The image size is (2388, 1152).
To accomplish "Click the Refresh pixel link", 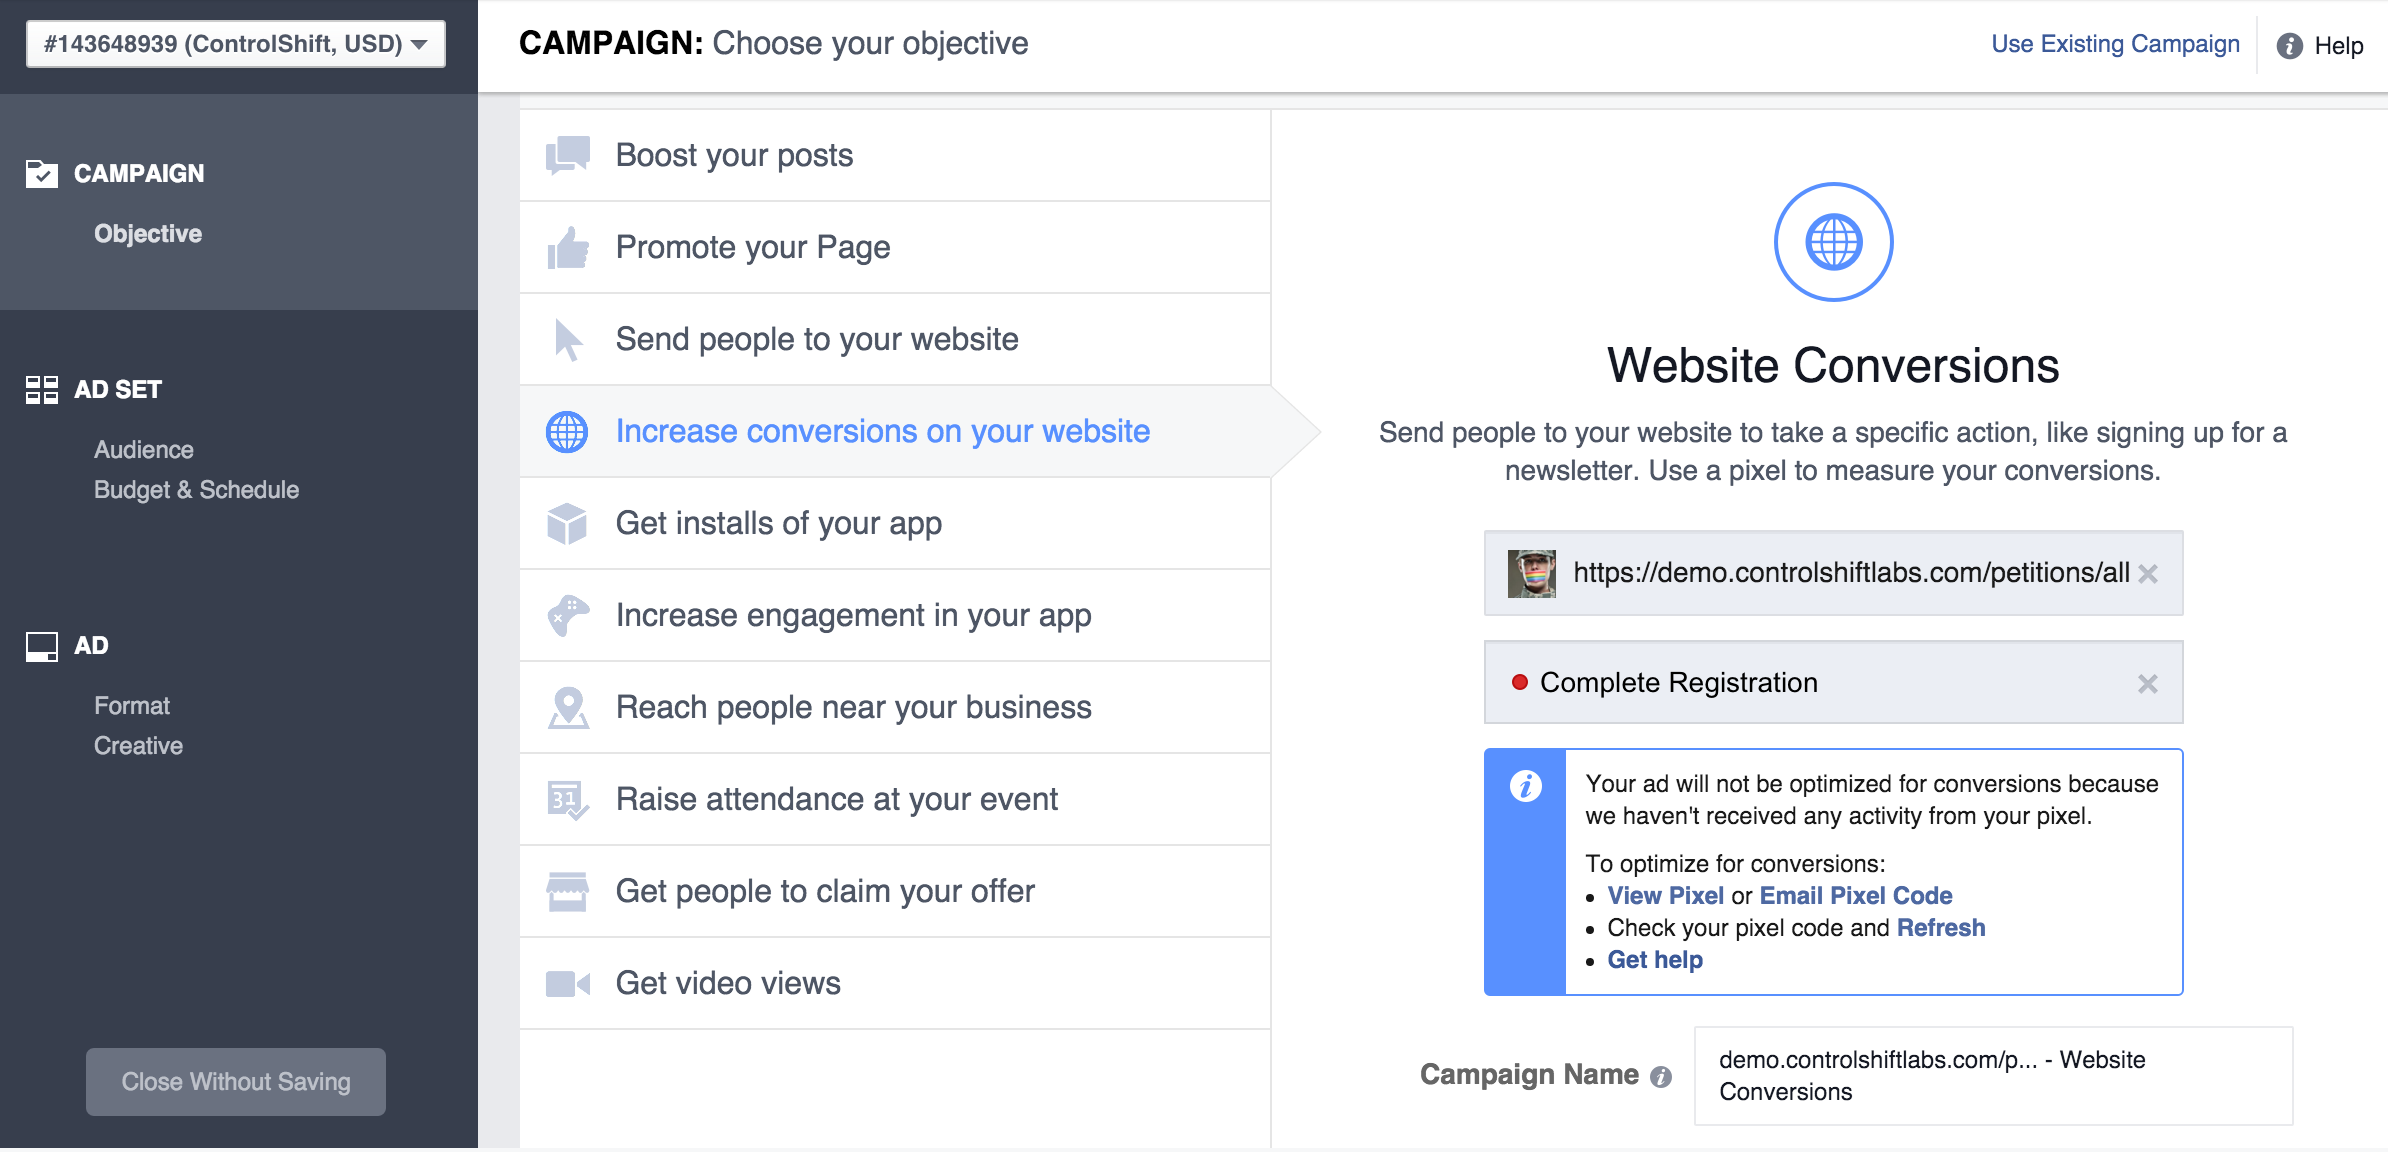I will coord(1941,927).
